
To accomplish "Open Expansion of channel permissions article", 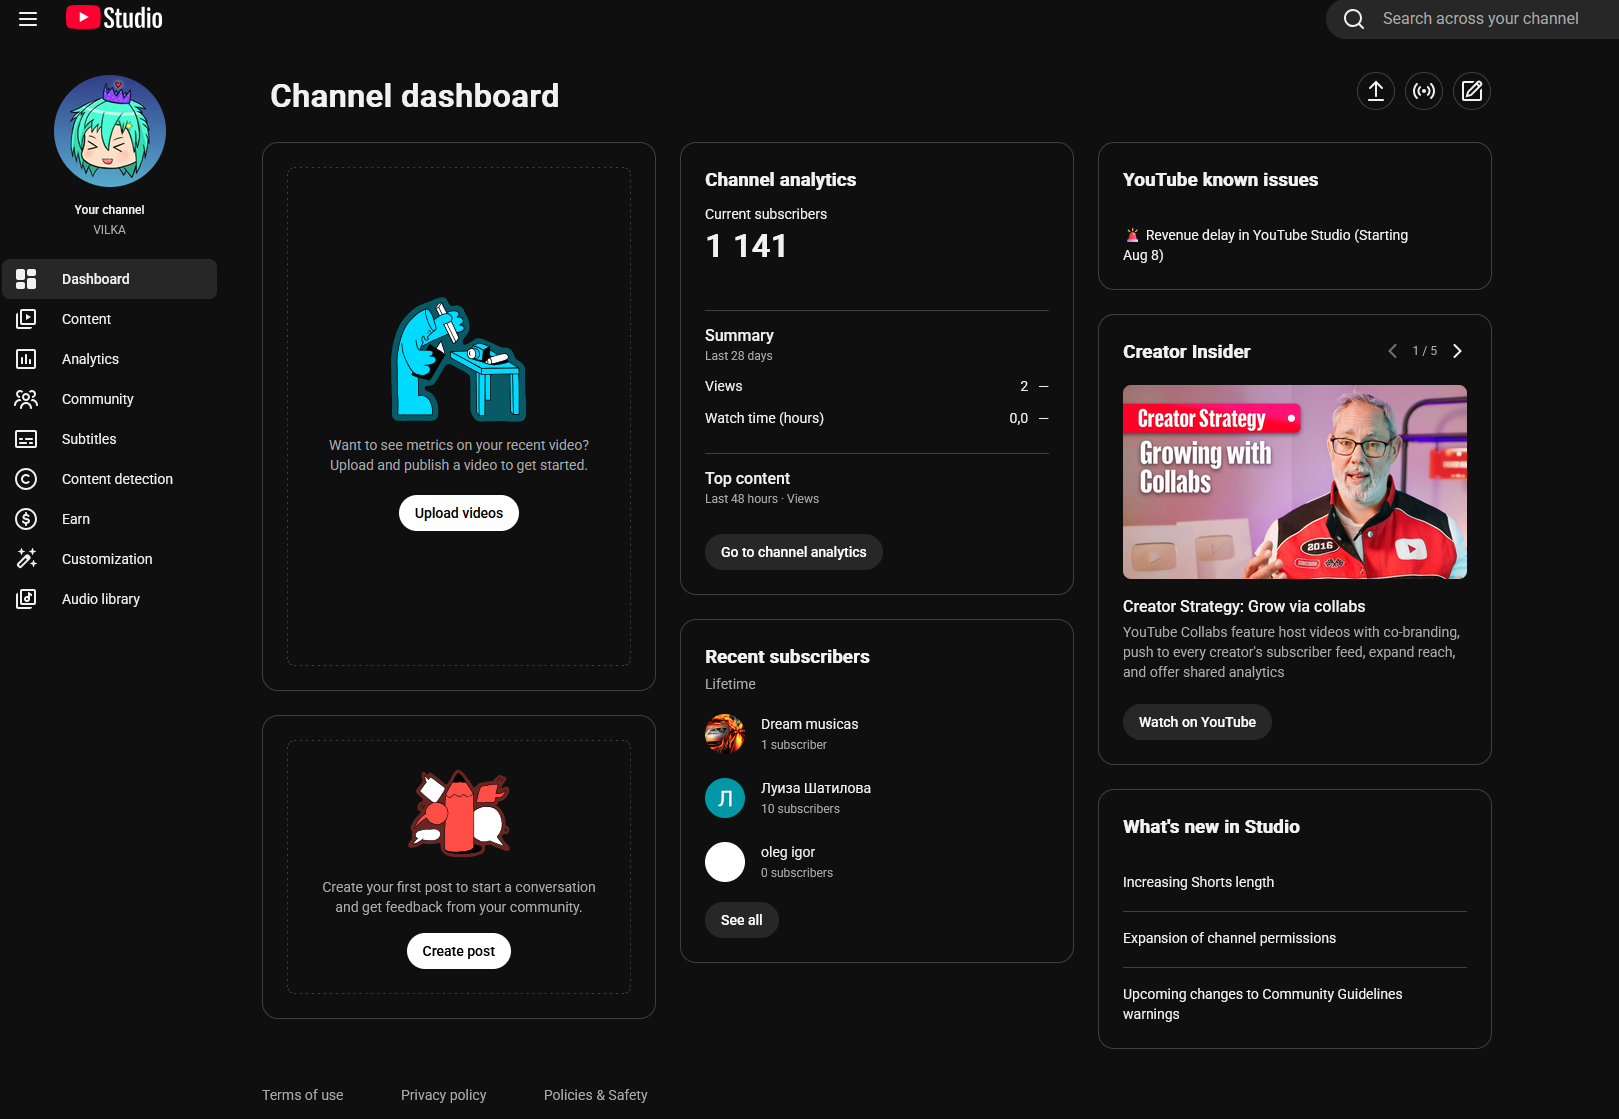I will click(x=1230, y=938).
